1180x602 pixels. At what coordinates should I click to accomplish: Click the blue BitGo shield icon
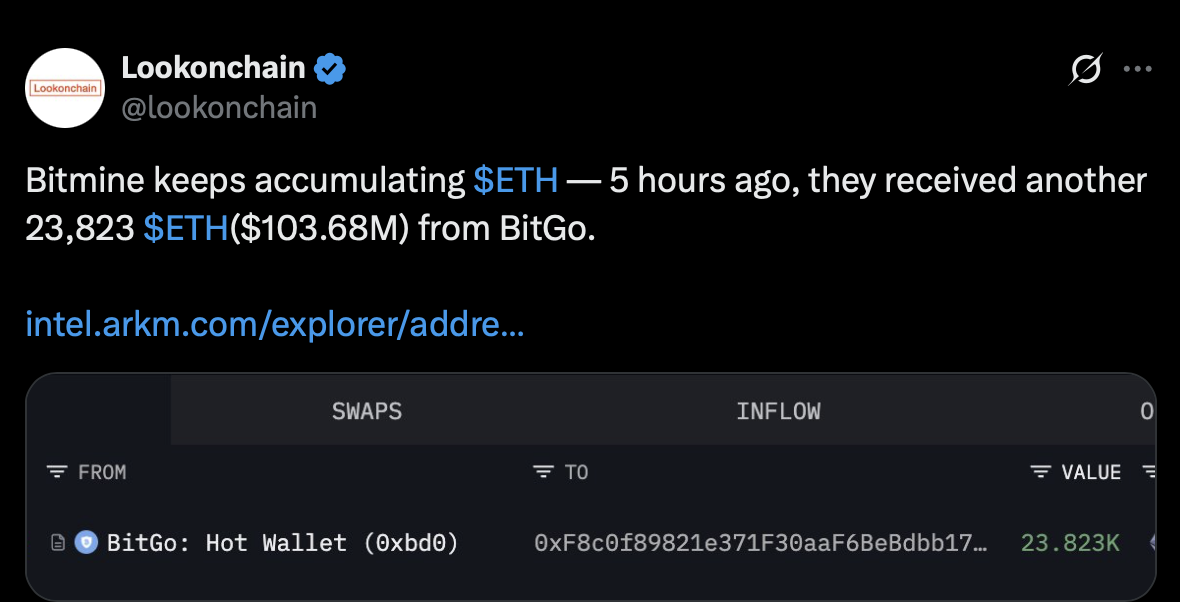tap(86, 543)
